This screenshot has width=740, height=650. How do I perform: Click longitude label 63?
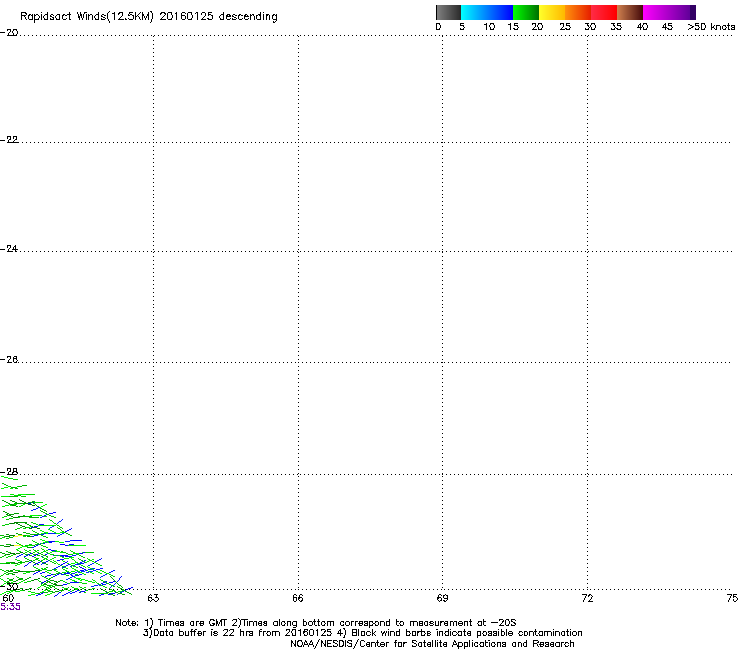point(153,598)
